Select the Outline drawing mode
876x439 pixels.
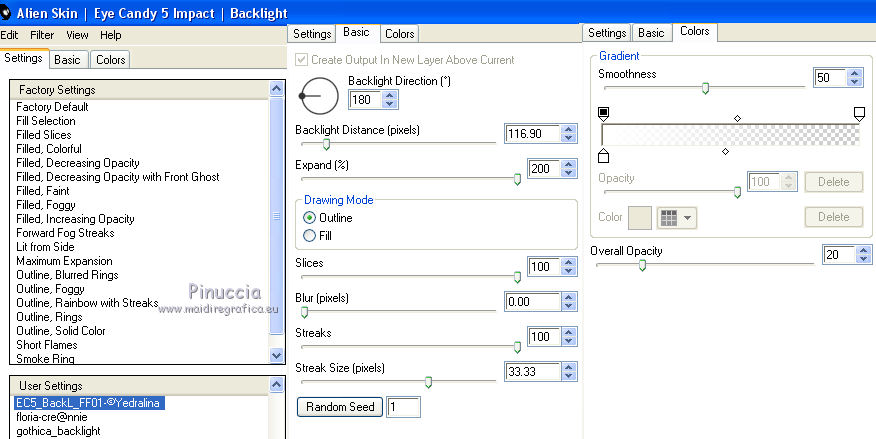point(309,218)
